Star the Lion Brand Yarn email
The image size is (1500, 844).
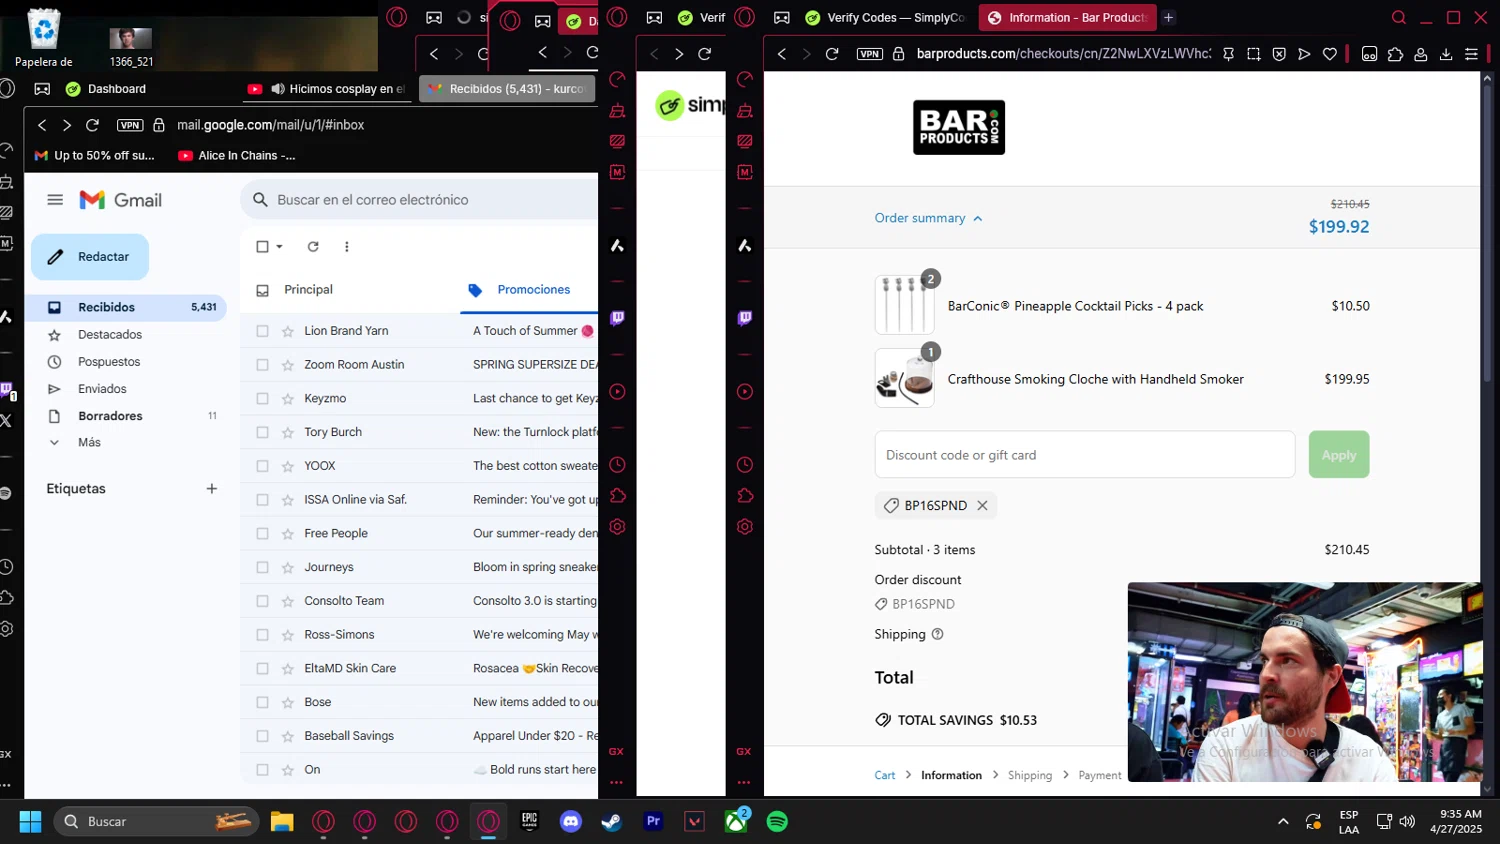click(x=288, y=331)
